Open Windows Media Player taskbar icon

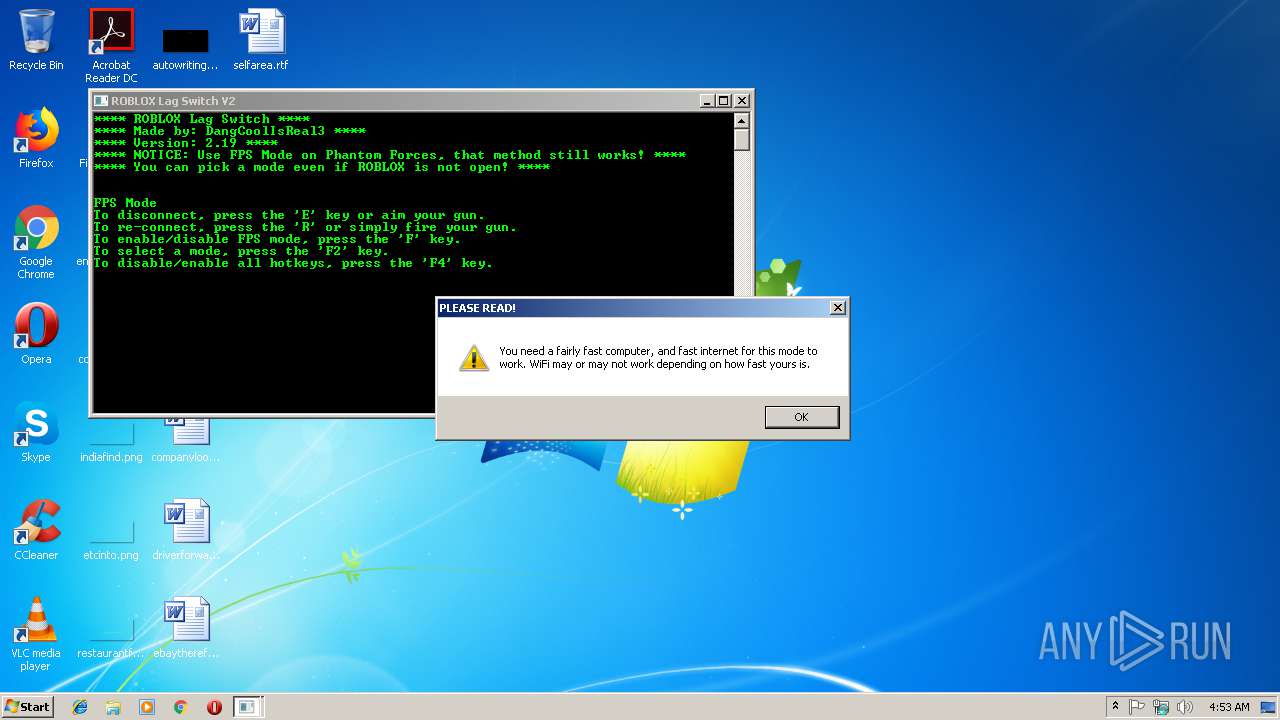(x=147, y=707)
